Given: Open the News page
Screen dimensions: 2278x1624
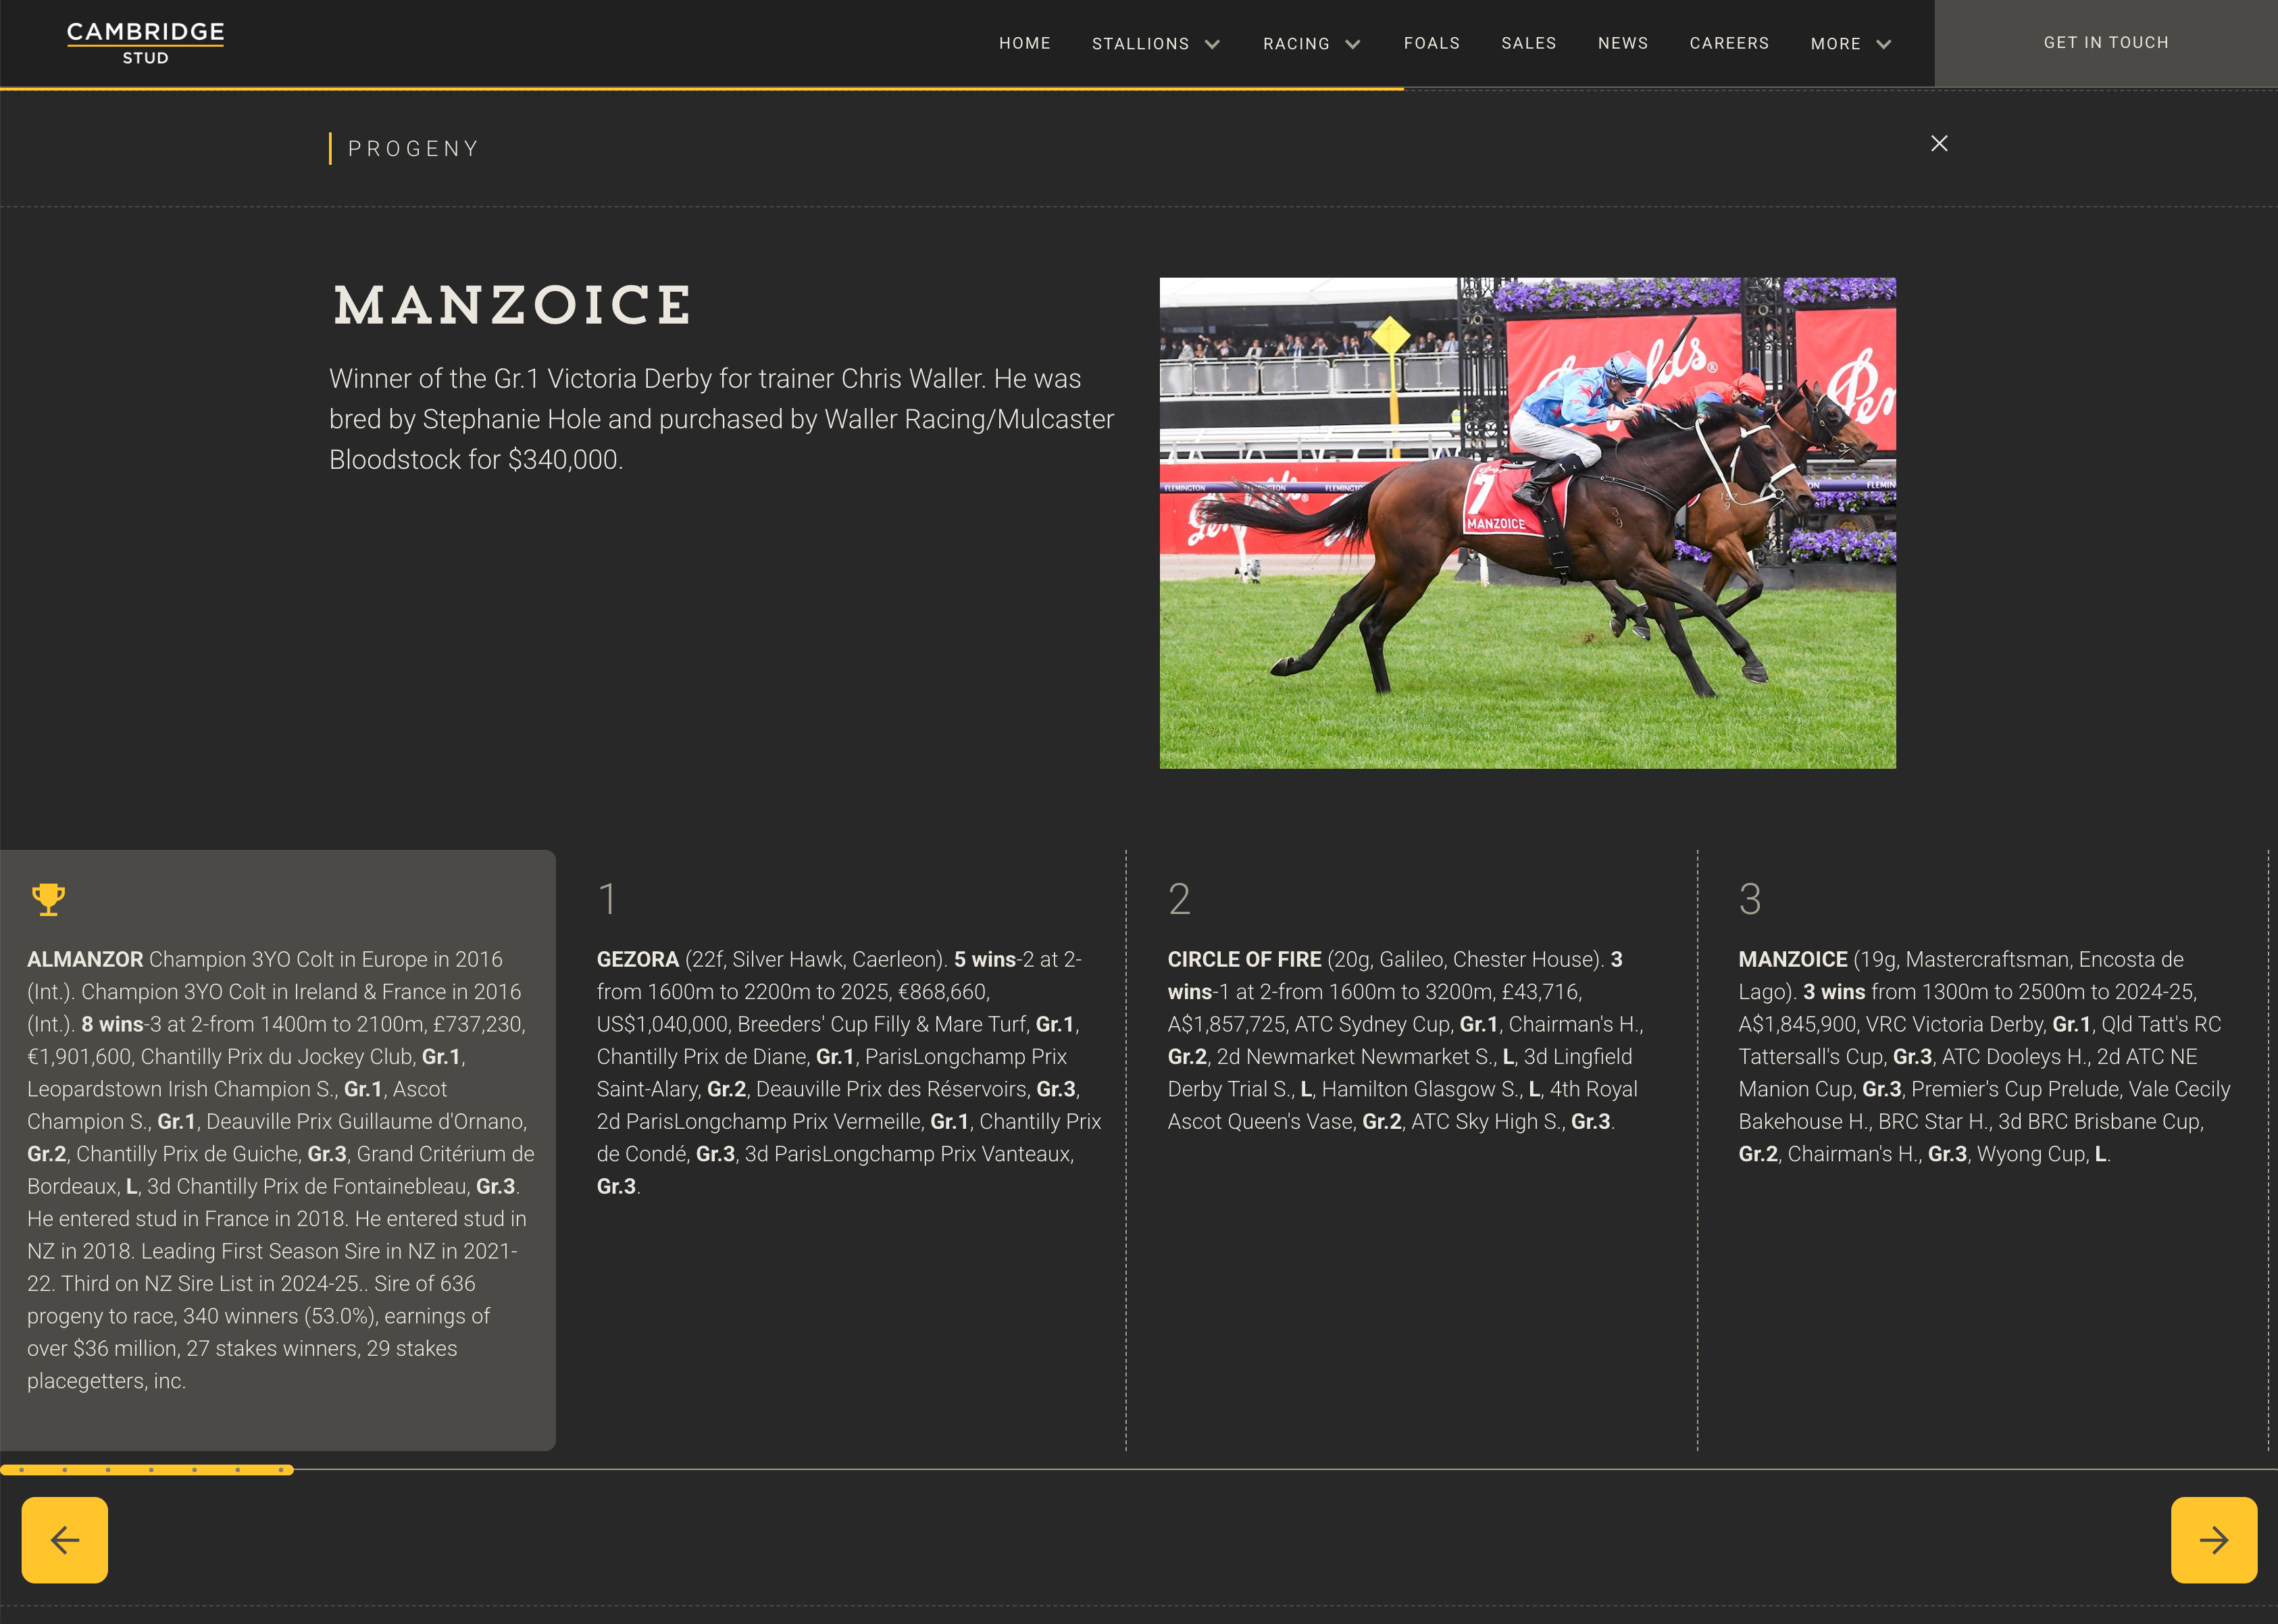Looking at the screenshot, I should click(x=1622, y=43).
